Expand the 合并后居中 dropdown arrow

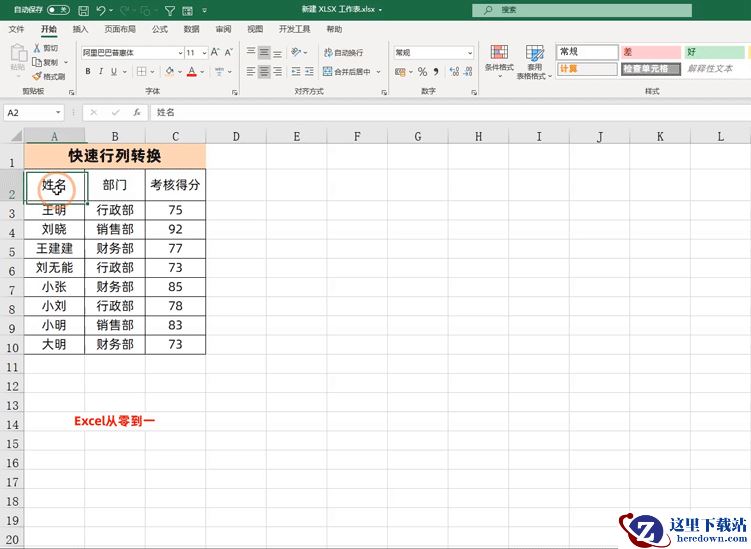(378, 72)
